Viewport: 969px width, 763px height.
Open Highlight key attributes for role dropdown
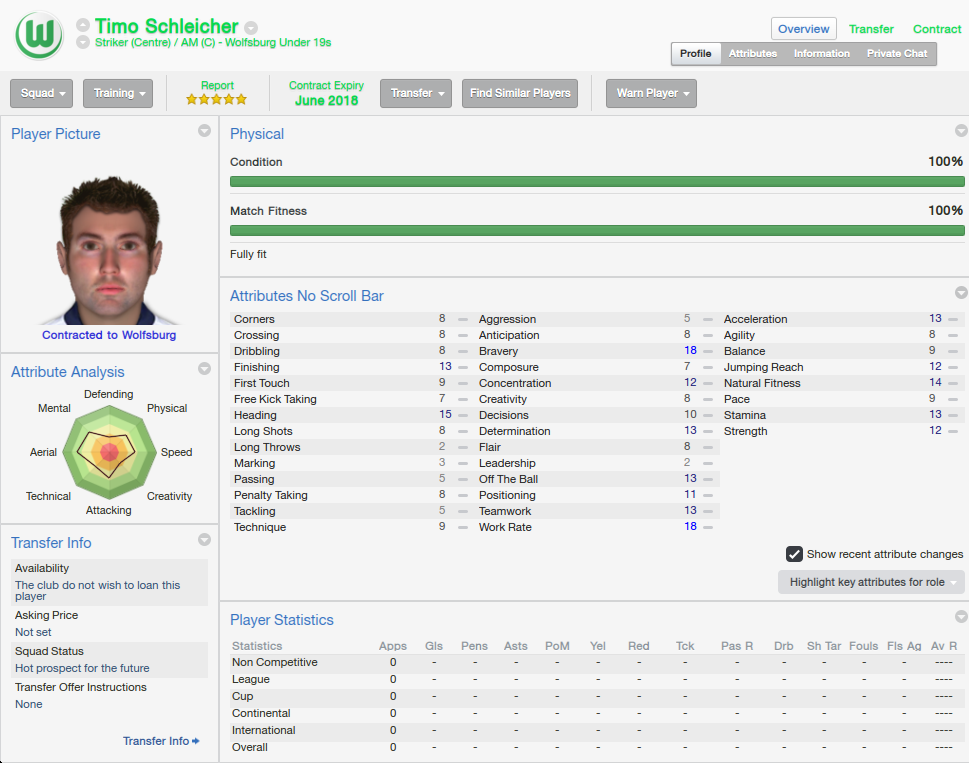click(871, 582)
